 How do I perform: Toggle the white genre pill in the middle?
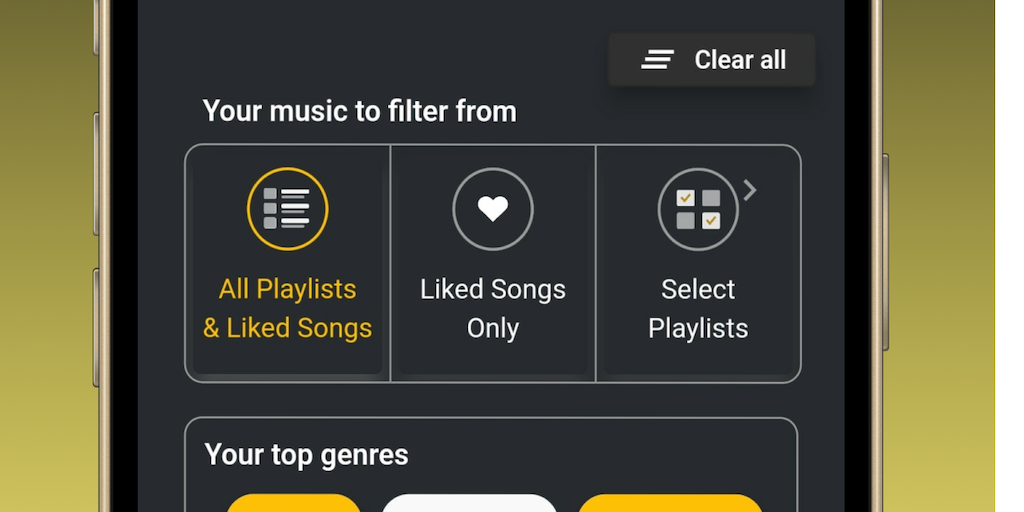(x=469, y=503)
